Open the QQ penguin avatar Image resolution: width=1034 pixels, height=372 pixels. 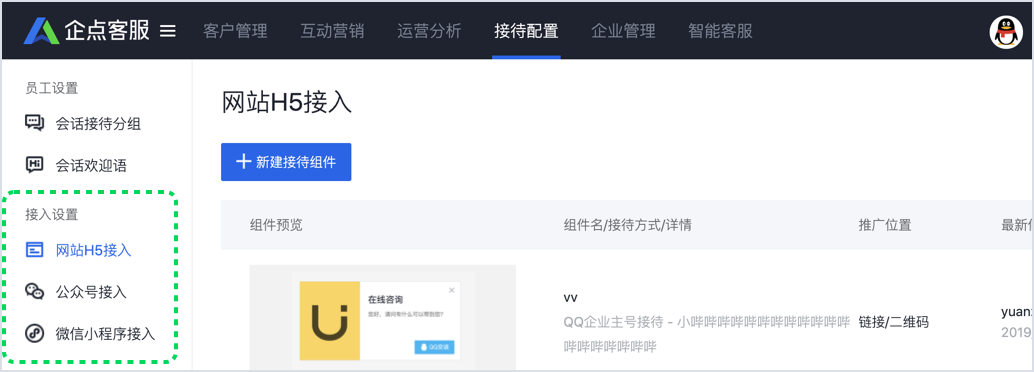pyautogui.click(x=1006, y=32)
